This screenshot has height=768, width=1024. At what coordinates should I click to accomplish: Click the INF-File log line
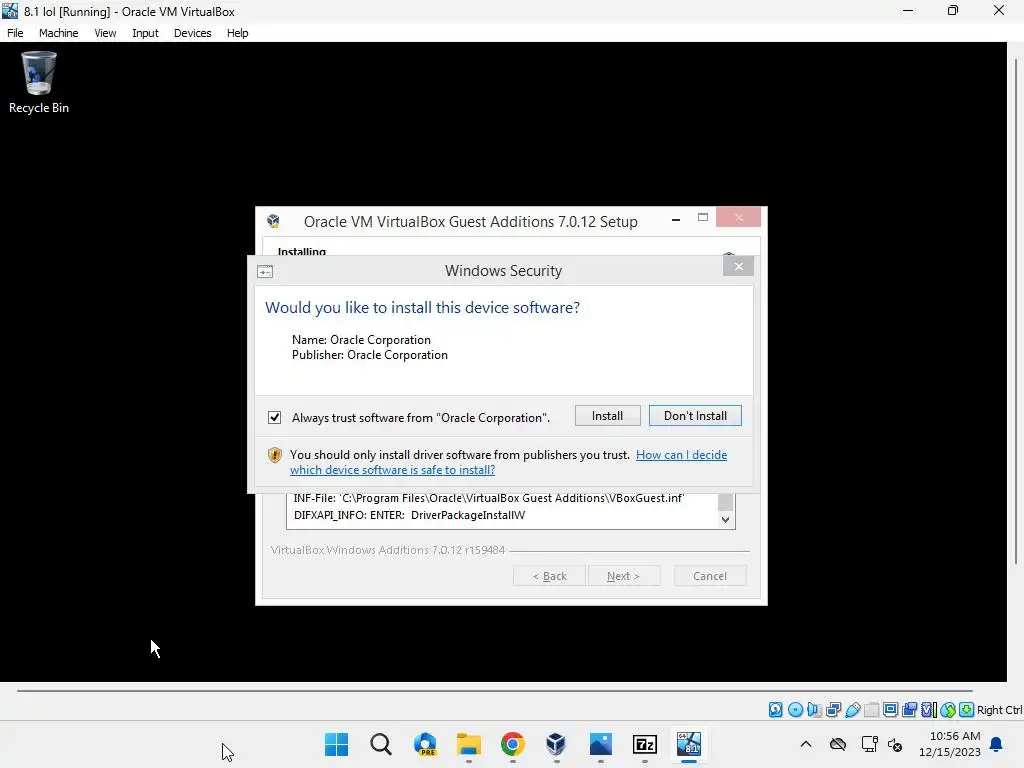(489, 498)
